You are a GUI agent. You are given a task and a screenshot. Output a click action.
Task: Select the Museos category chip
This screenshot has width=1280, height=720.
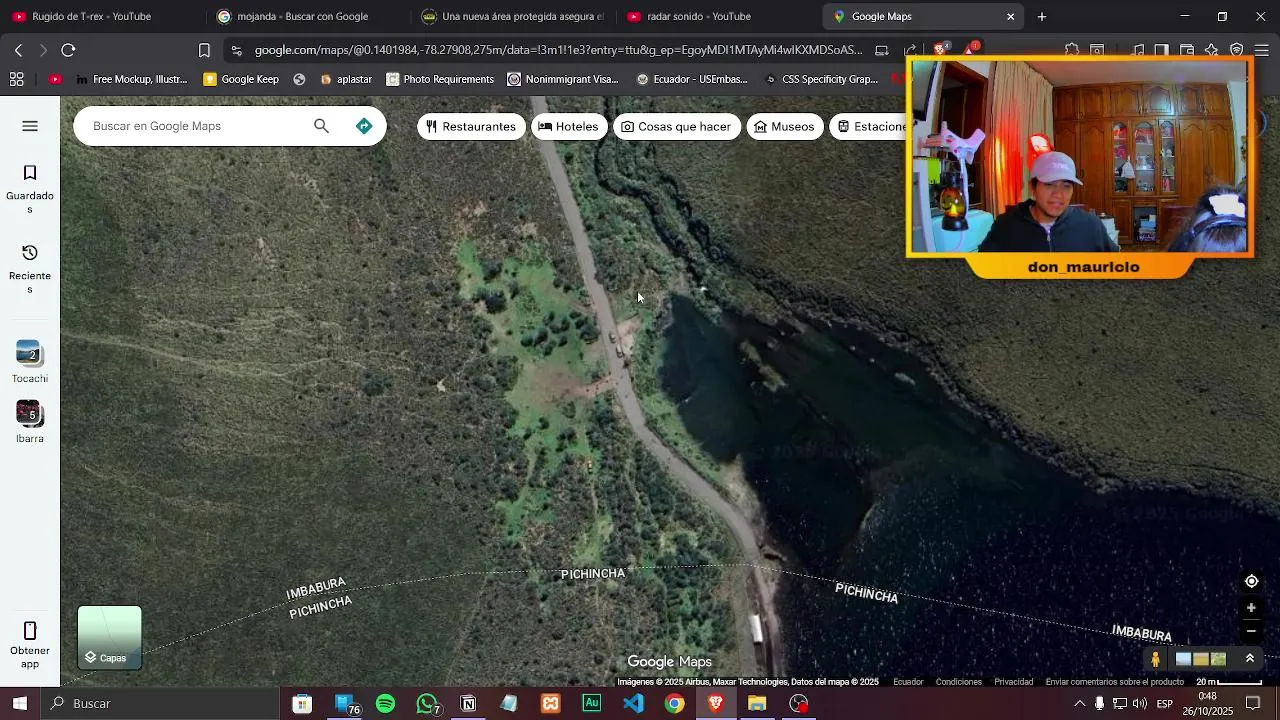click(784, 127)
